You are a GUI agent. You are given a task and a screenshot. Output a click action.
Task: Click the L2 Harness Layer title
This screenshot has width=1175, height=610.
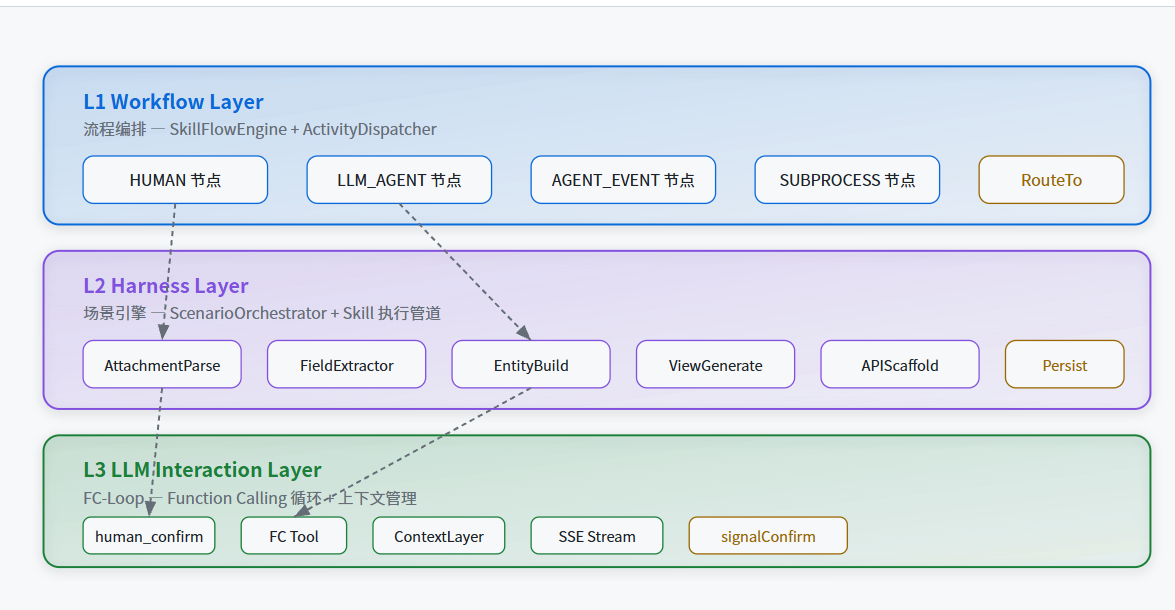tap(166, 286)
